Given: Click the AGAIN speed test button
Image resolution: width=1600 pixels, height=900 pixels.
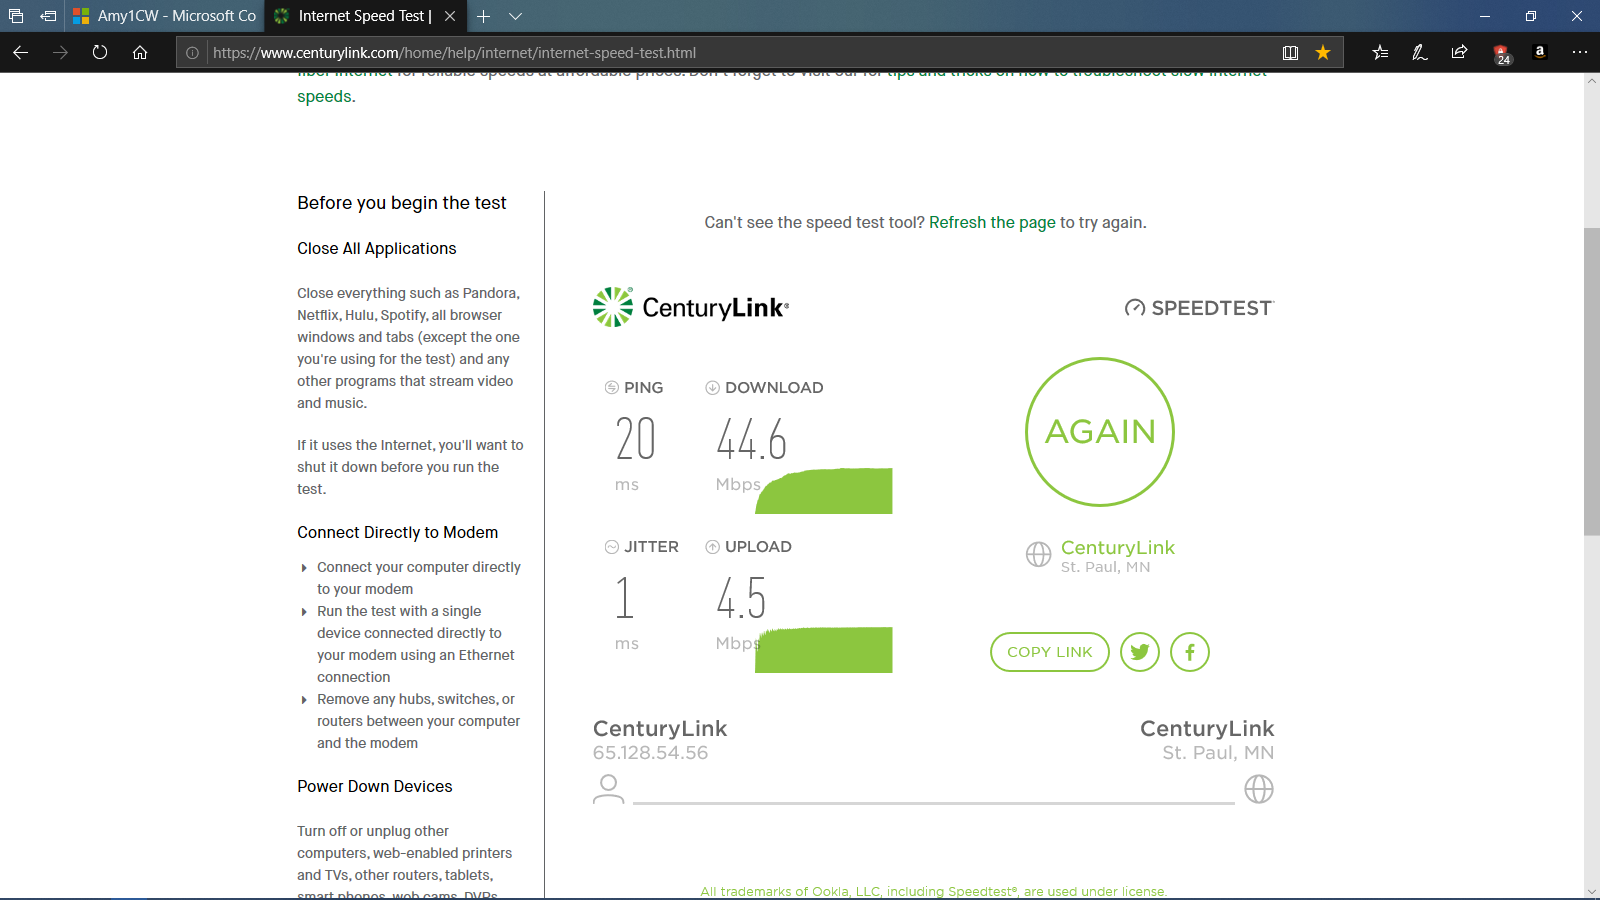Looking at the screenshot, I should pos(1100,432).
